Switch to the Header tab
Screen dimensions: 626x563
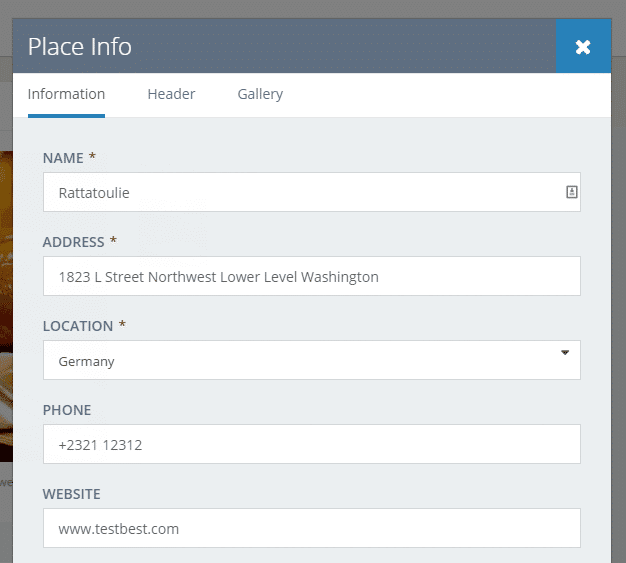[x=171, y=94]
